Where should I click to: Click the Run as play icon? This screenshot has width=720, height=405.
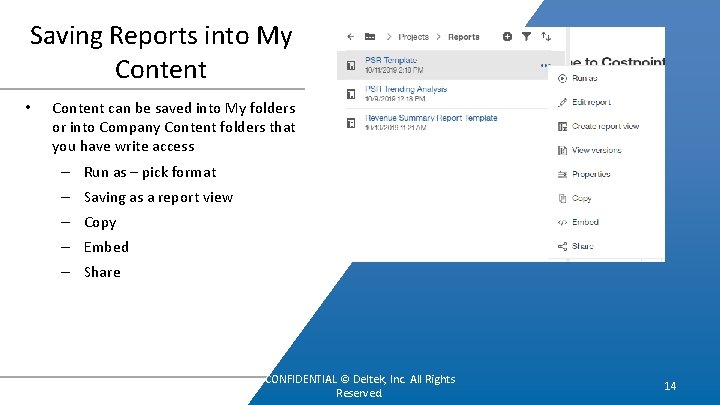(x=562, y=79)
